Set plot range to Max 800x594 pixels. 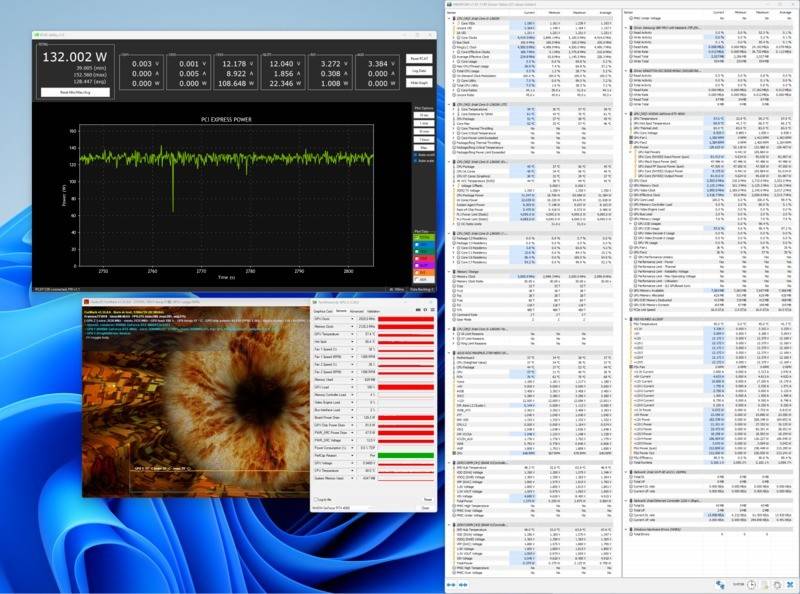tap(423, 148)
